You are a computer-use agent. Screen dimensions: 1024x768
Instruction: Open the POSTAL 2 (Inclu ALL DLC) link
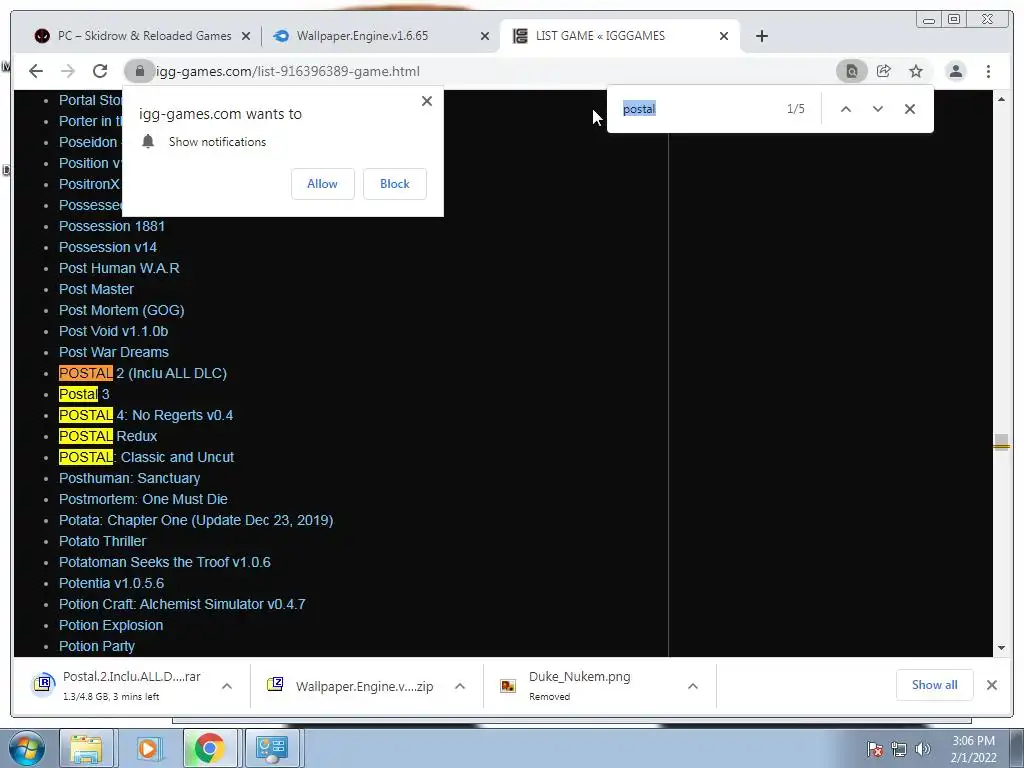point(143,374)
